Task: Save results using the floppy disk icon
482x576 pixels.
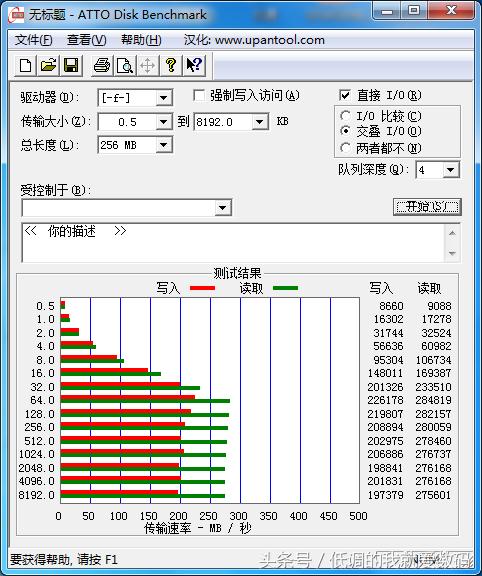Action: click(x=71, y=65)
